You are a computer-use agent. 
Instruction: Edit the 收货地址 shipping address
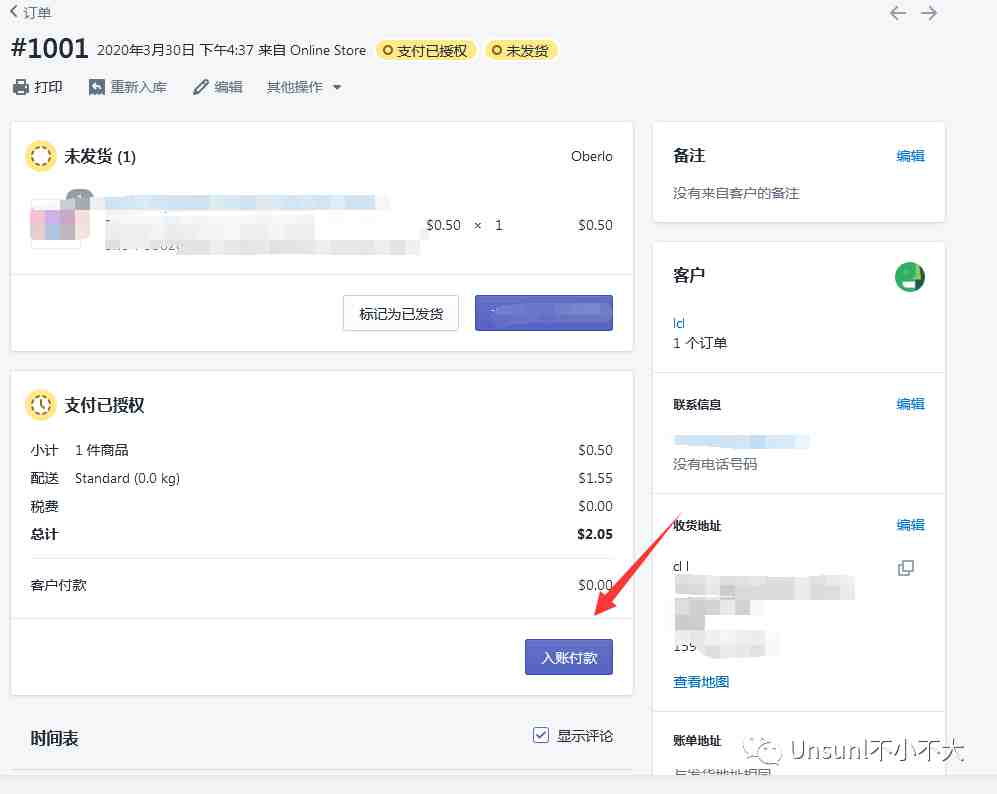click(910, 525)
